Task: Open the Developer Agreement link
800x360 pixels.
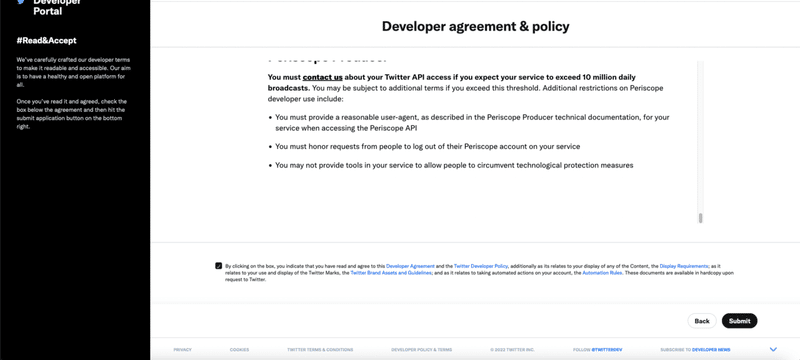Action: click(410, 266)
